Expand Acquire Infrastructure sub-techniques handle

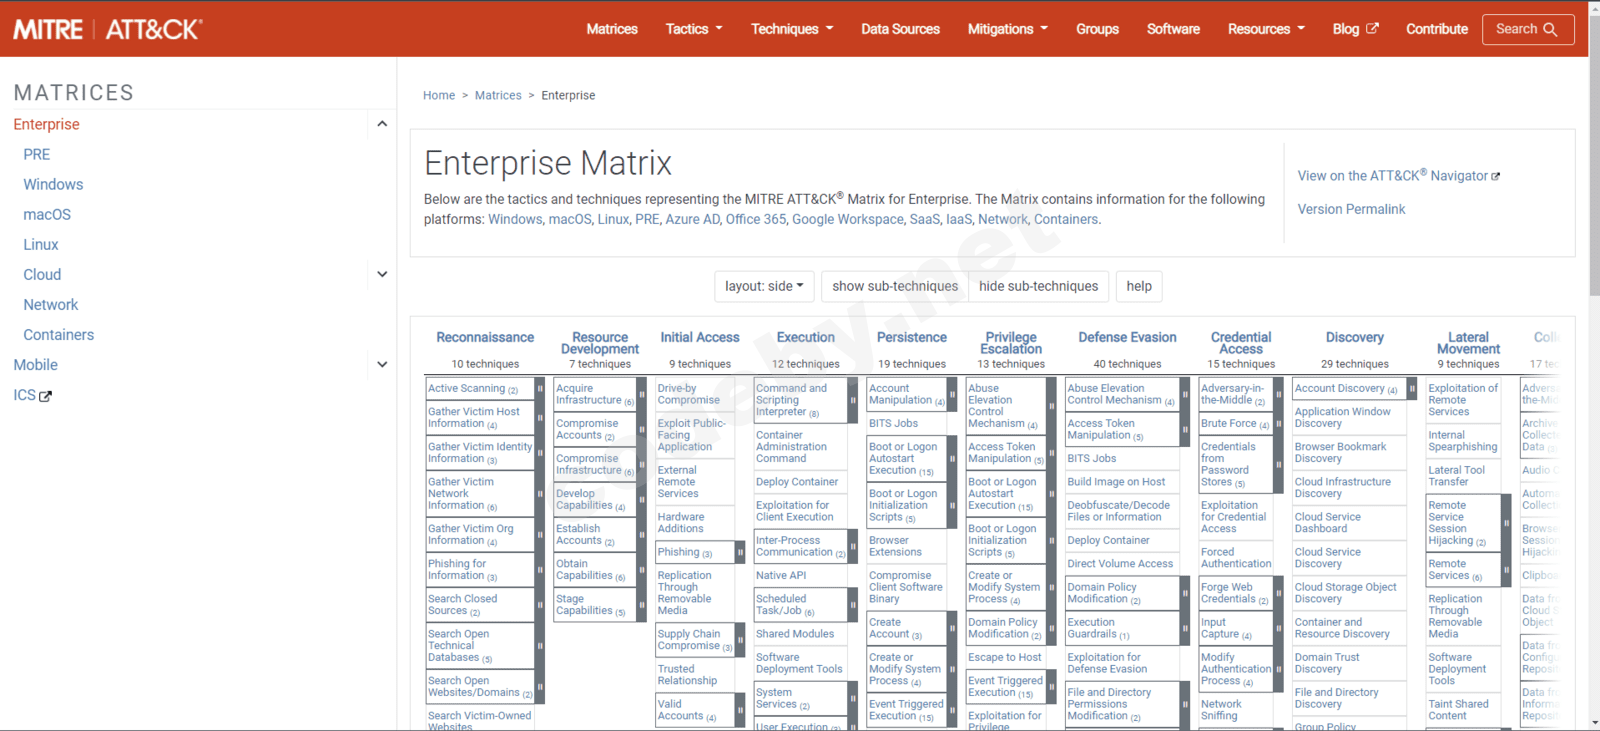coord(640,394)
